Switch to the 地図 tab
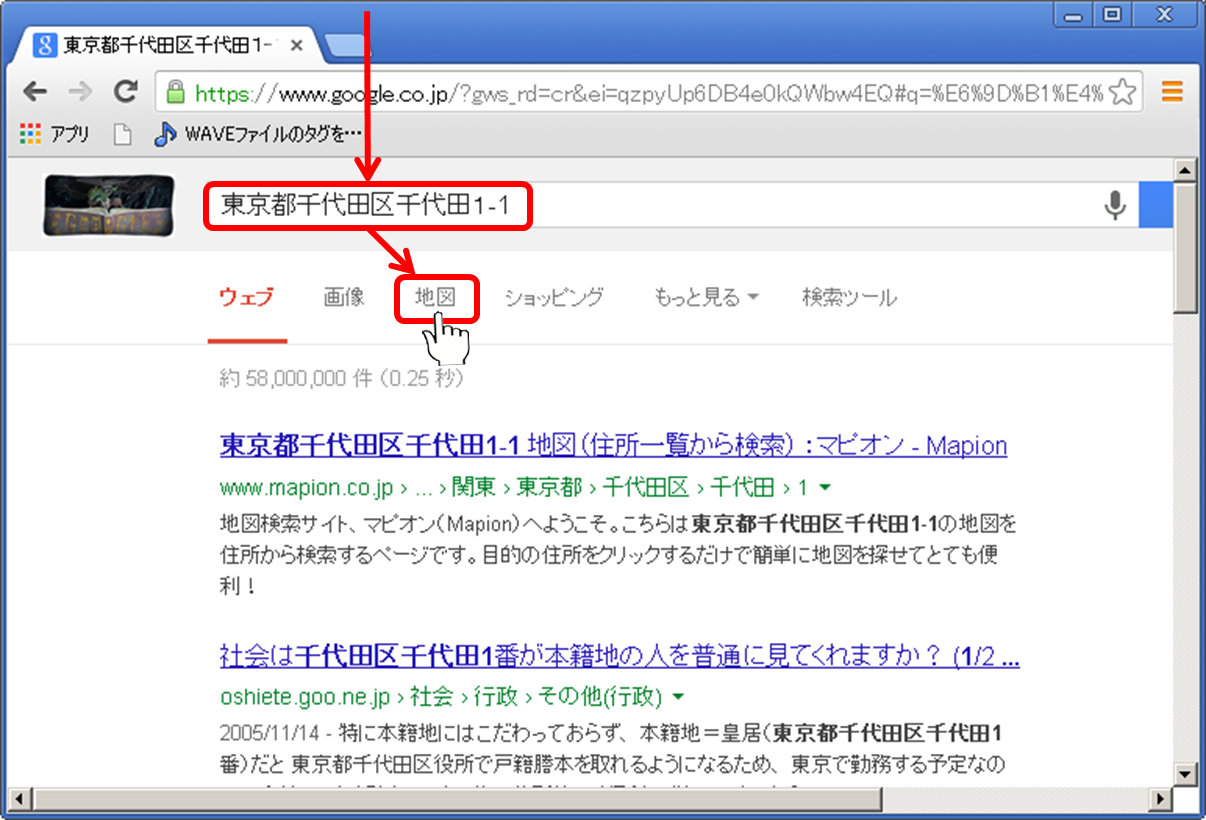Screen dimensions: 1206x820 coord(436,298)
